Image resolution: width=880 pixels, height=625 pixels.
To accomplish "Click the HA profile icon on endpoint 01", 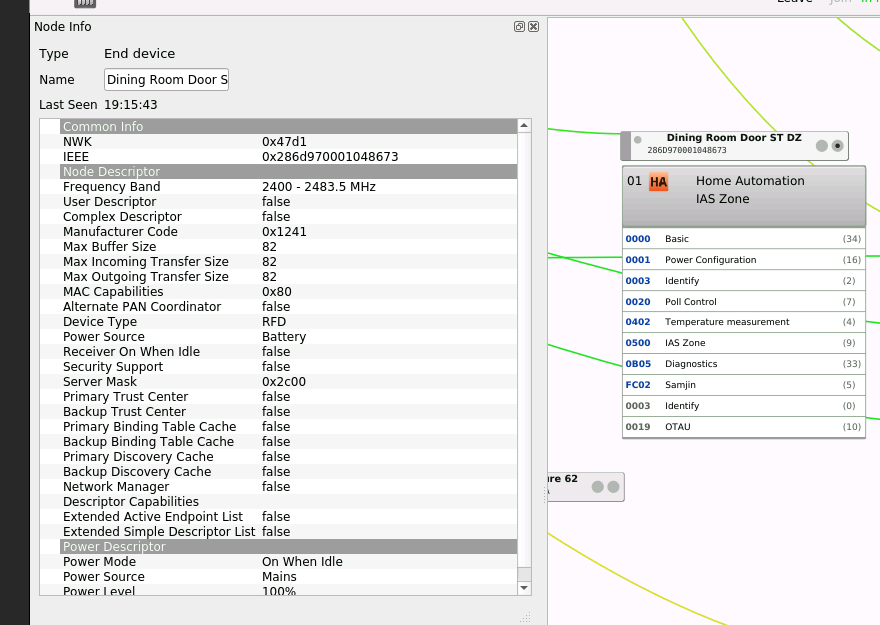I will (658, 182).
